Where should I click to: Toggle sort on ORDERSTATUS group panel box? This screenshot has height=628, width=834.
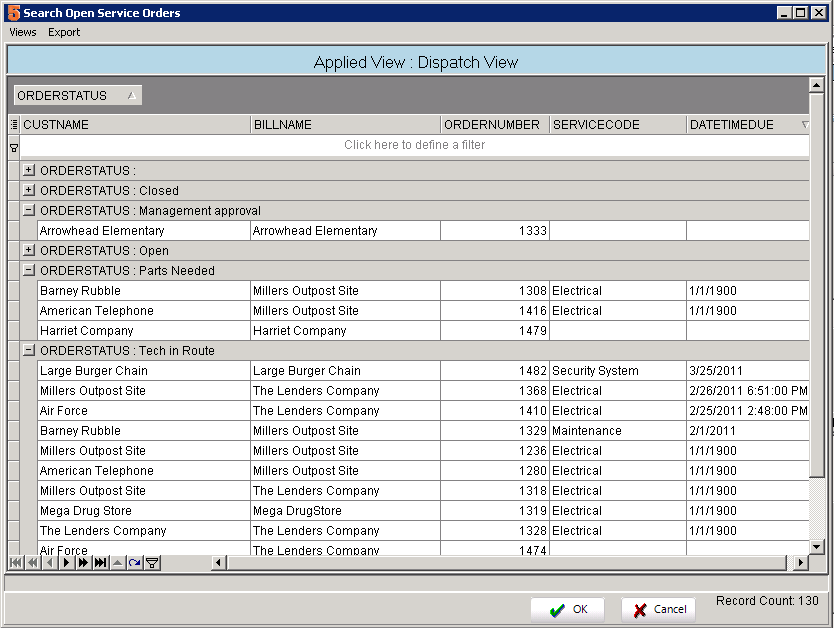click(78, 95)
